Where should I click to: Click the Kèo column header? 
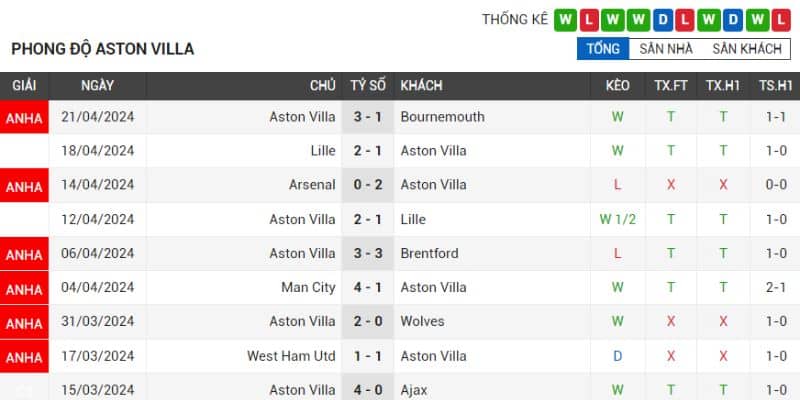pos(617,86)
